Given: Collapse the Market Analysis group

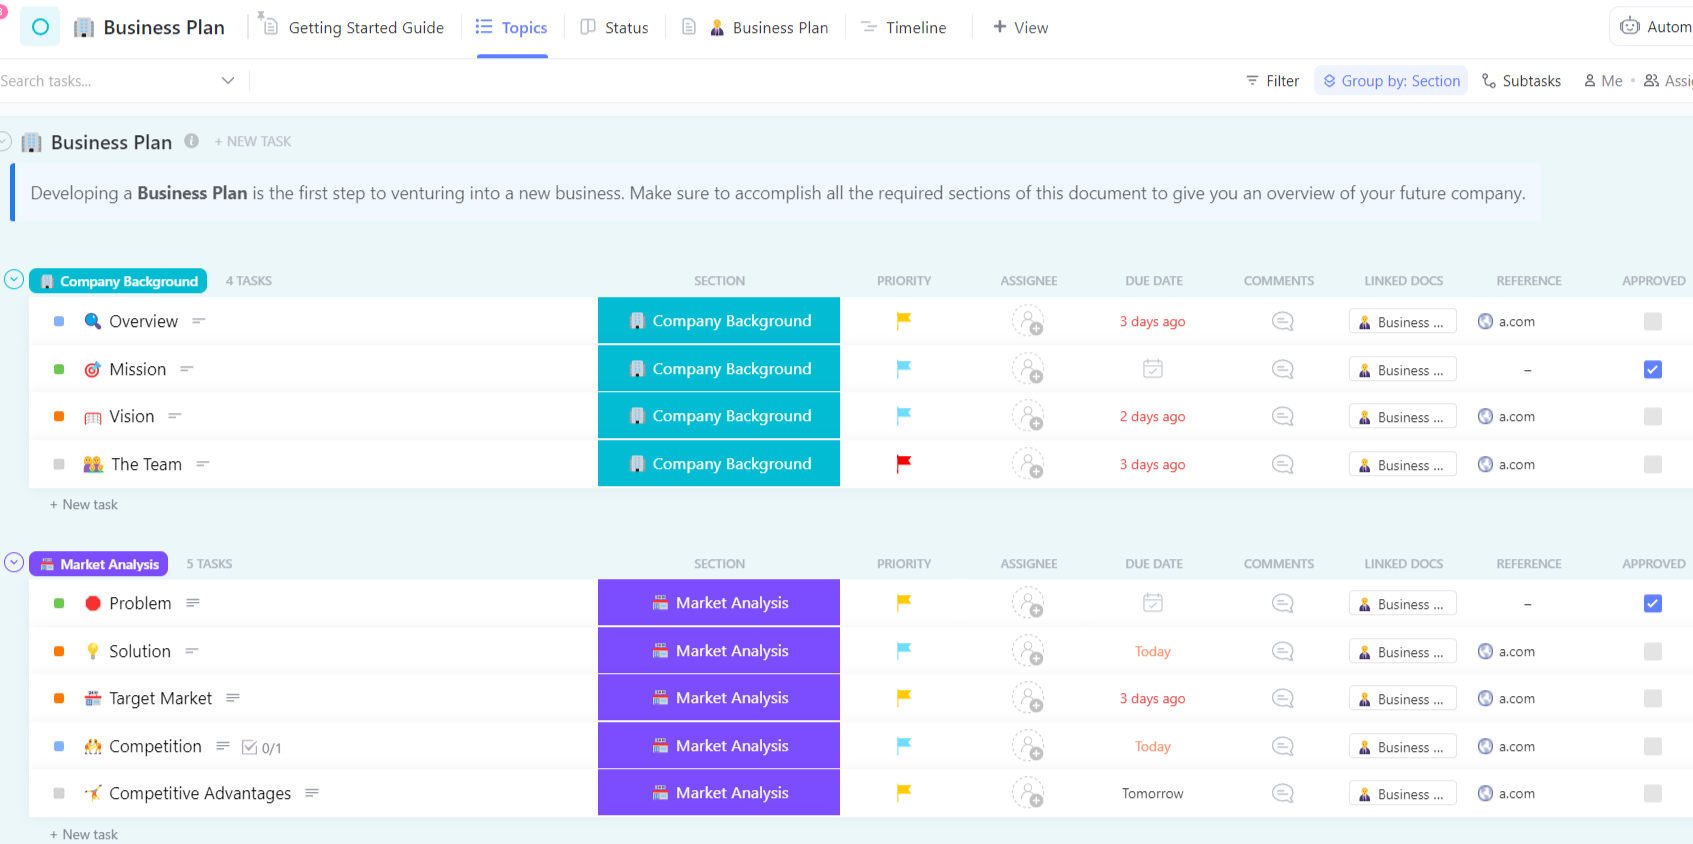Looking at the screenshot, I should coord(14,563).
